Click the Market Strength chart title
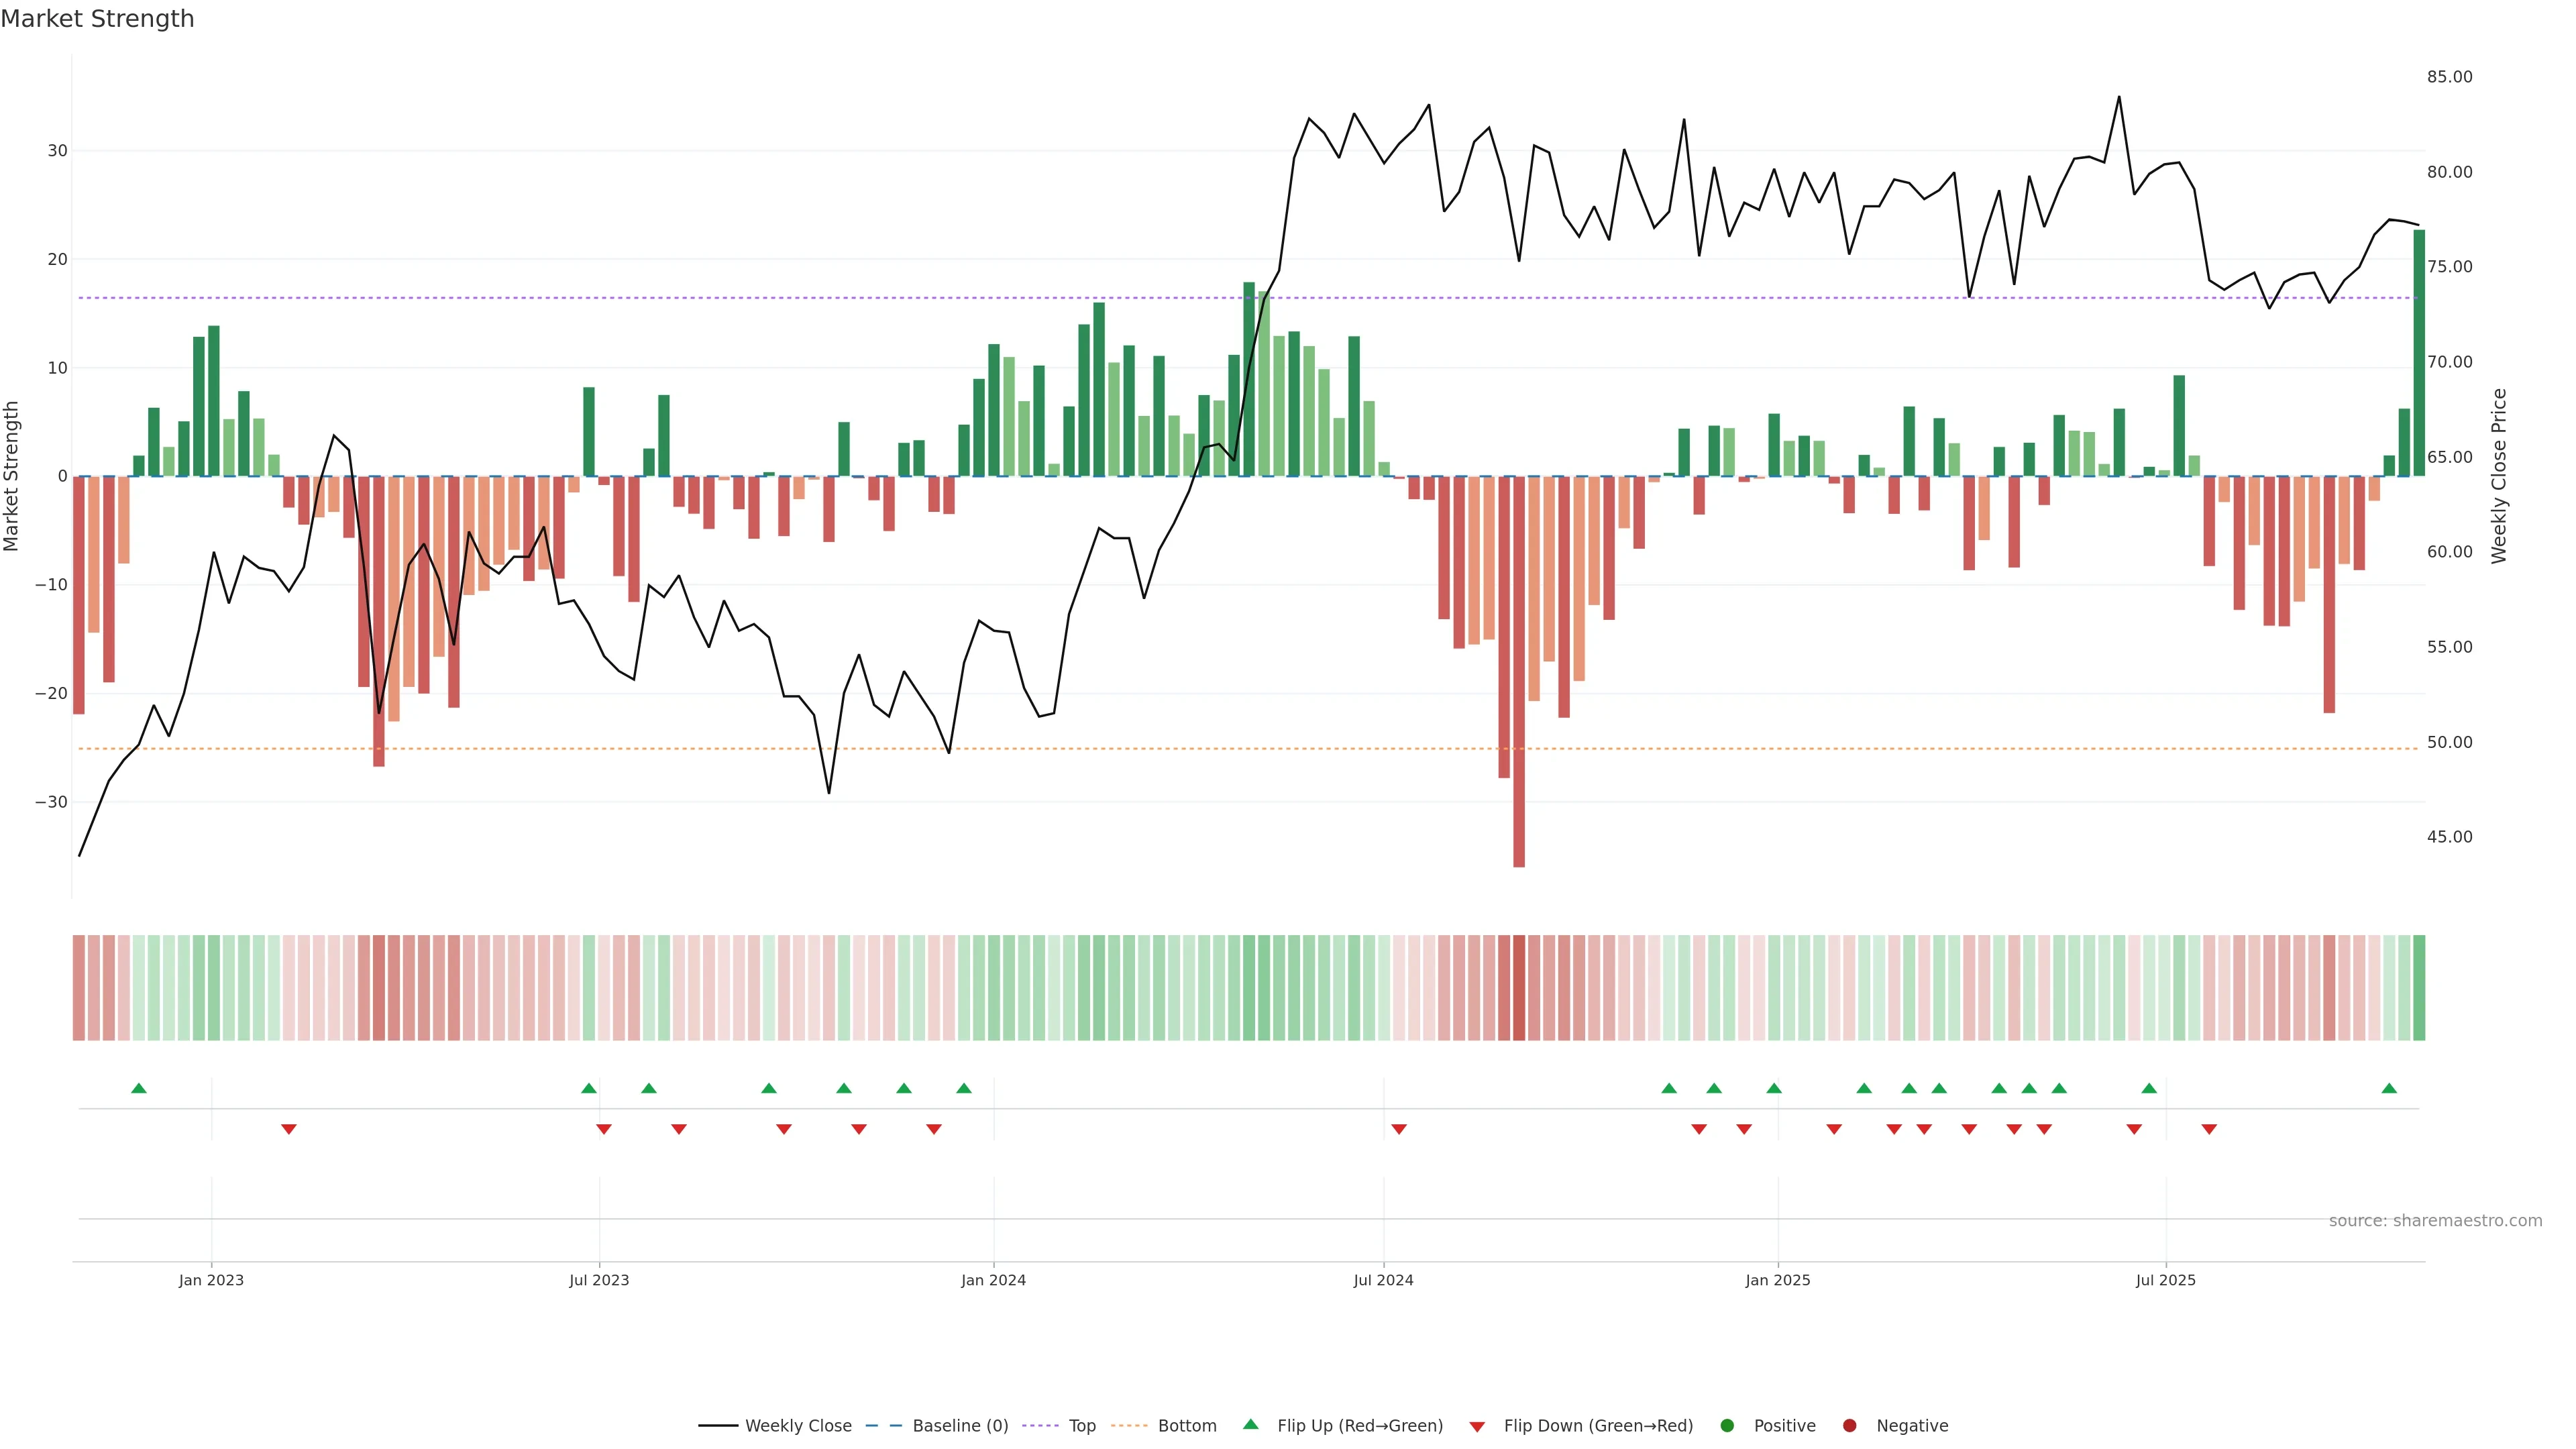 point(97,19)
